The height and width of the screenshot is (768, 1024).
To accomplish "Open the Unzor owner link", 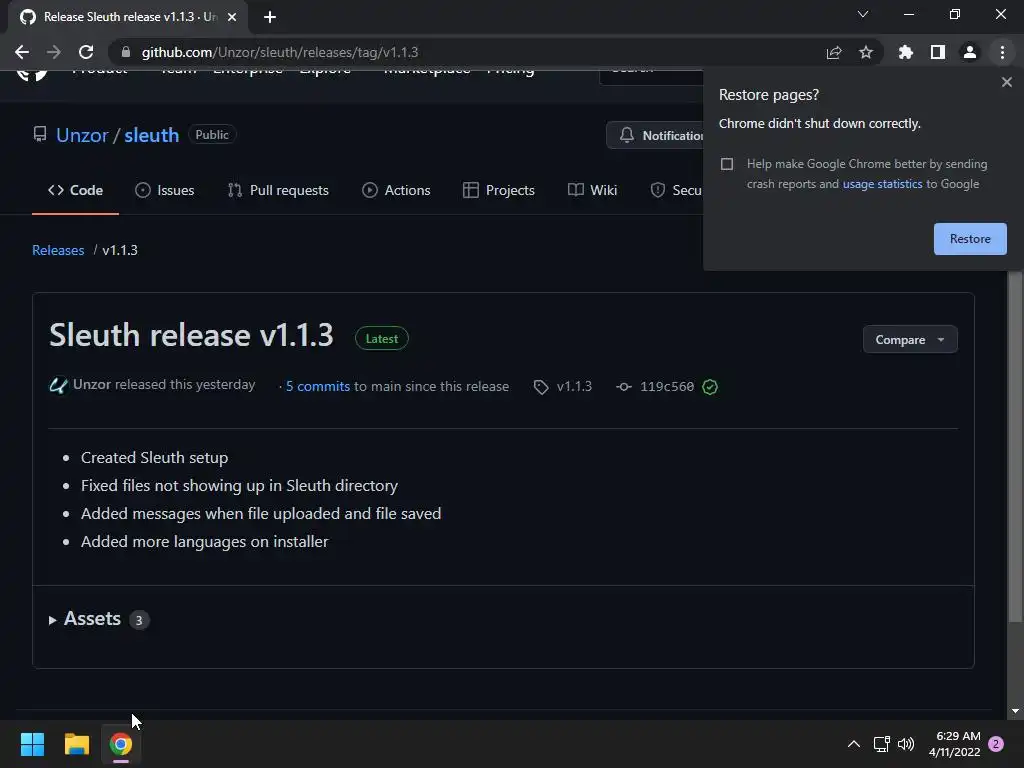I will click(82, 135).
